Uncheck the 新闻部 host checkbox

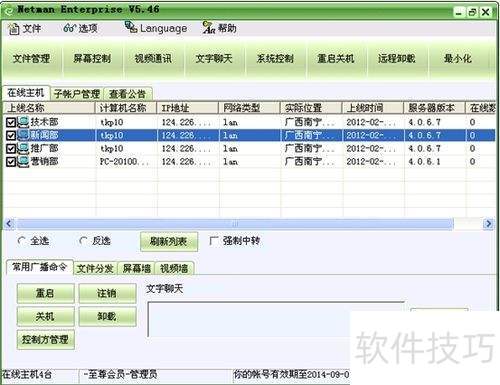(x=11, y=135)
